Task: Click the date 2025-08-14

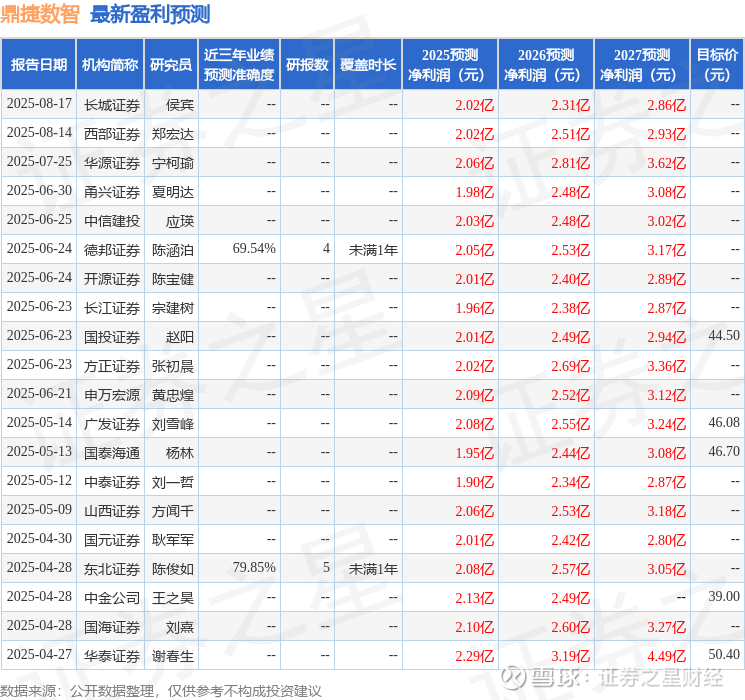Action: 39,133
